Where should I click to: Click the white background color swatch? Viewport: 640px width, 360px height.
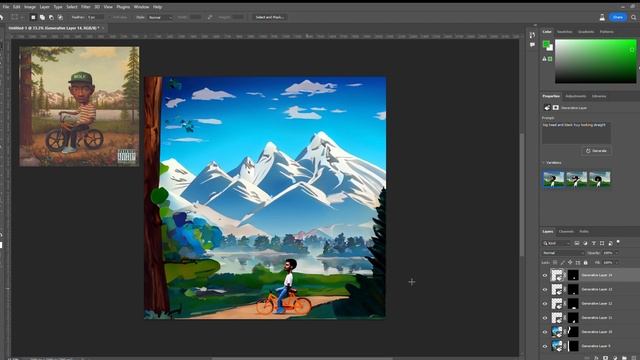[x=551, y=48]
